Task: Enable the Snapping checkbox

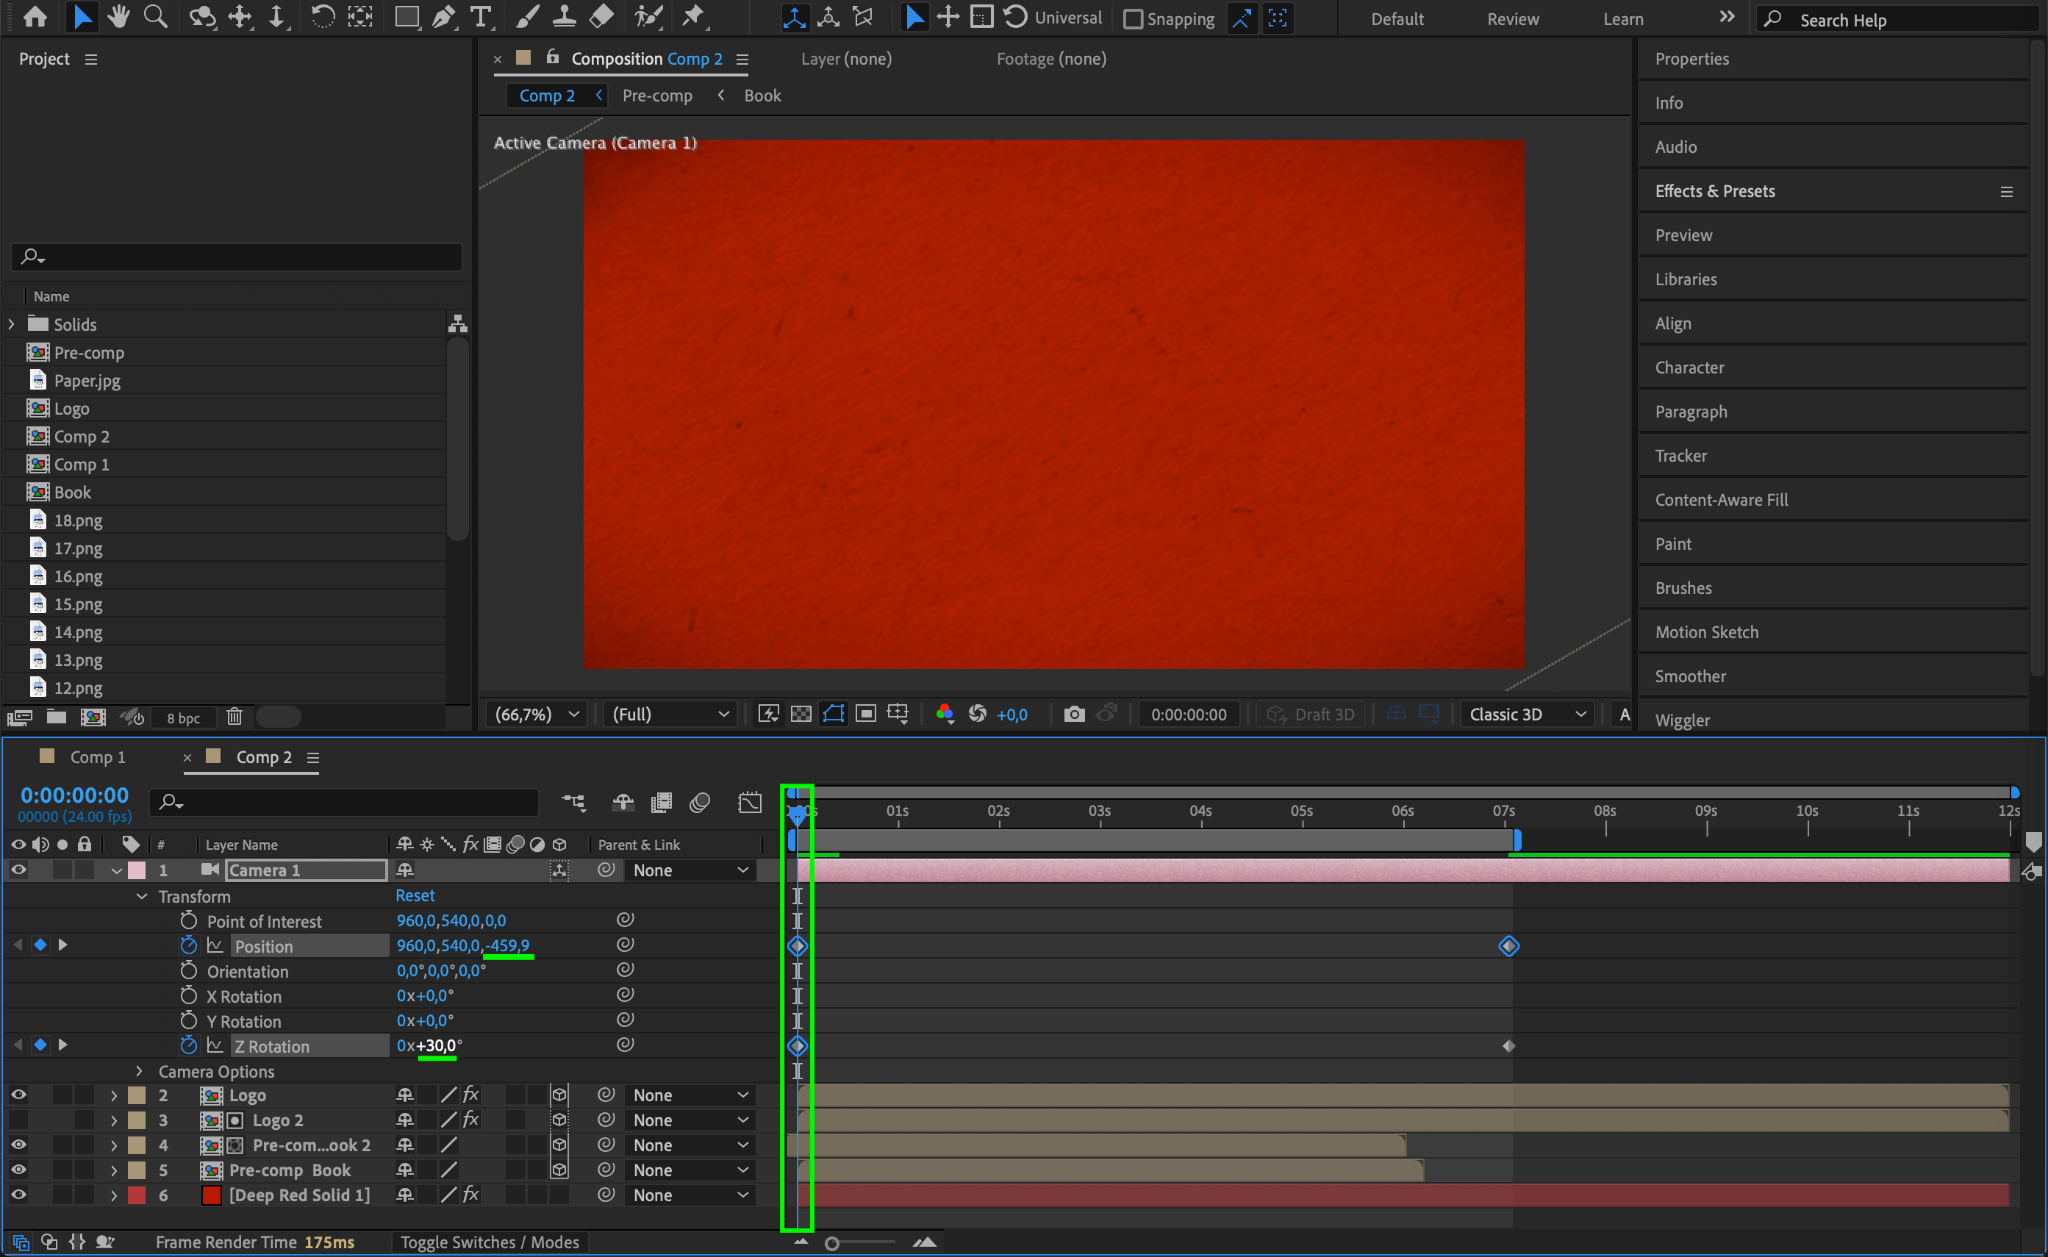Action: coord(1133,19)
